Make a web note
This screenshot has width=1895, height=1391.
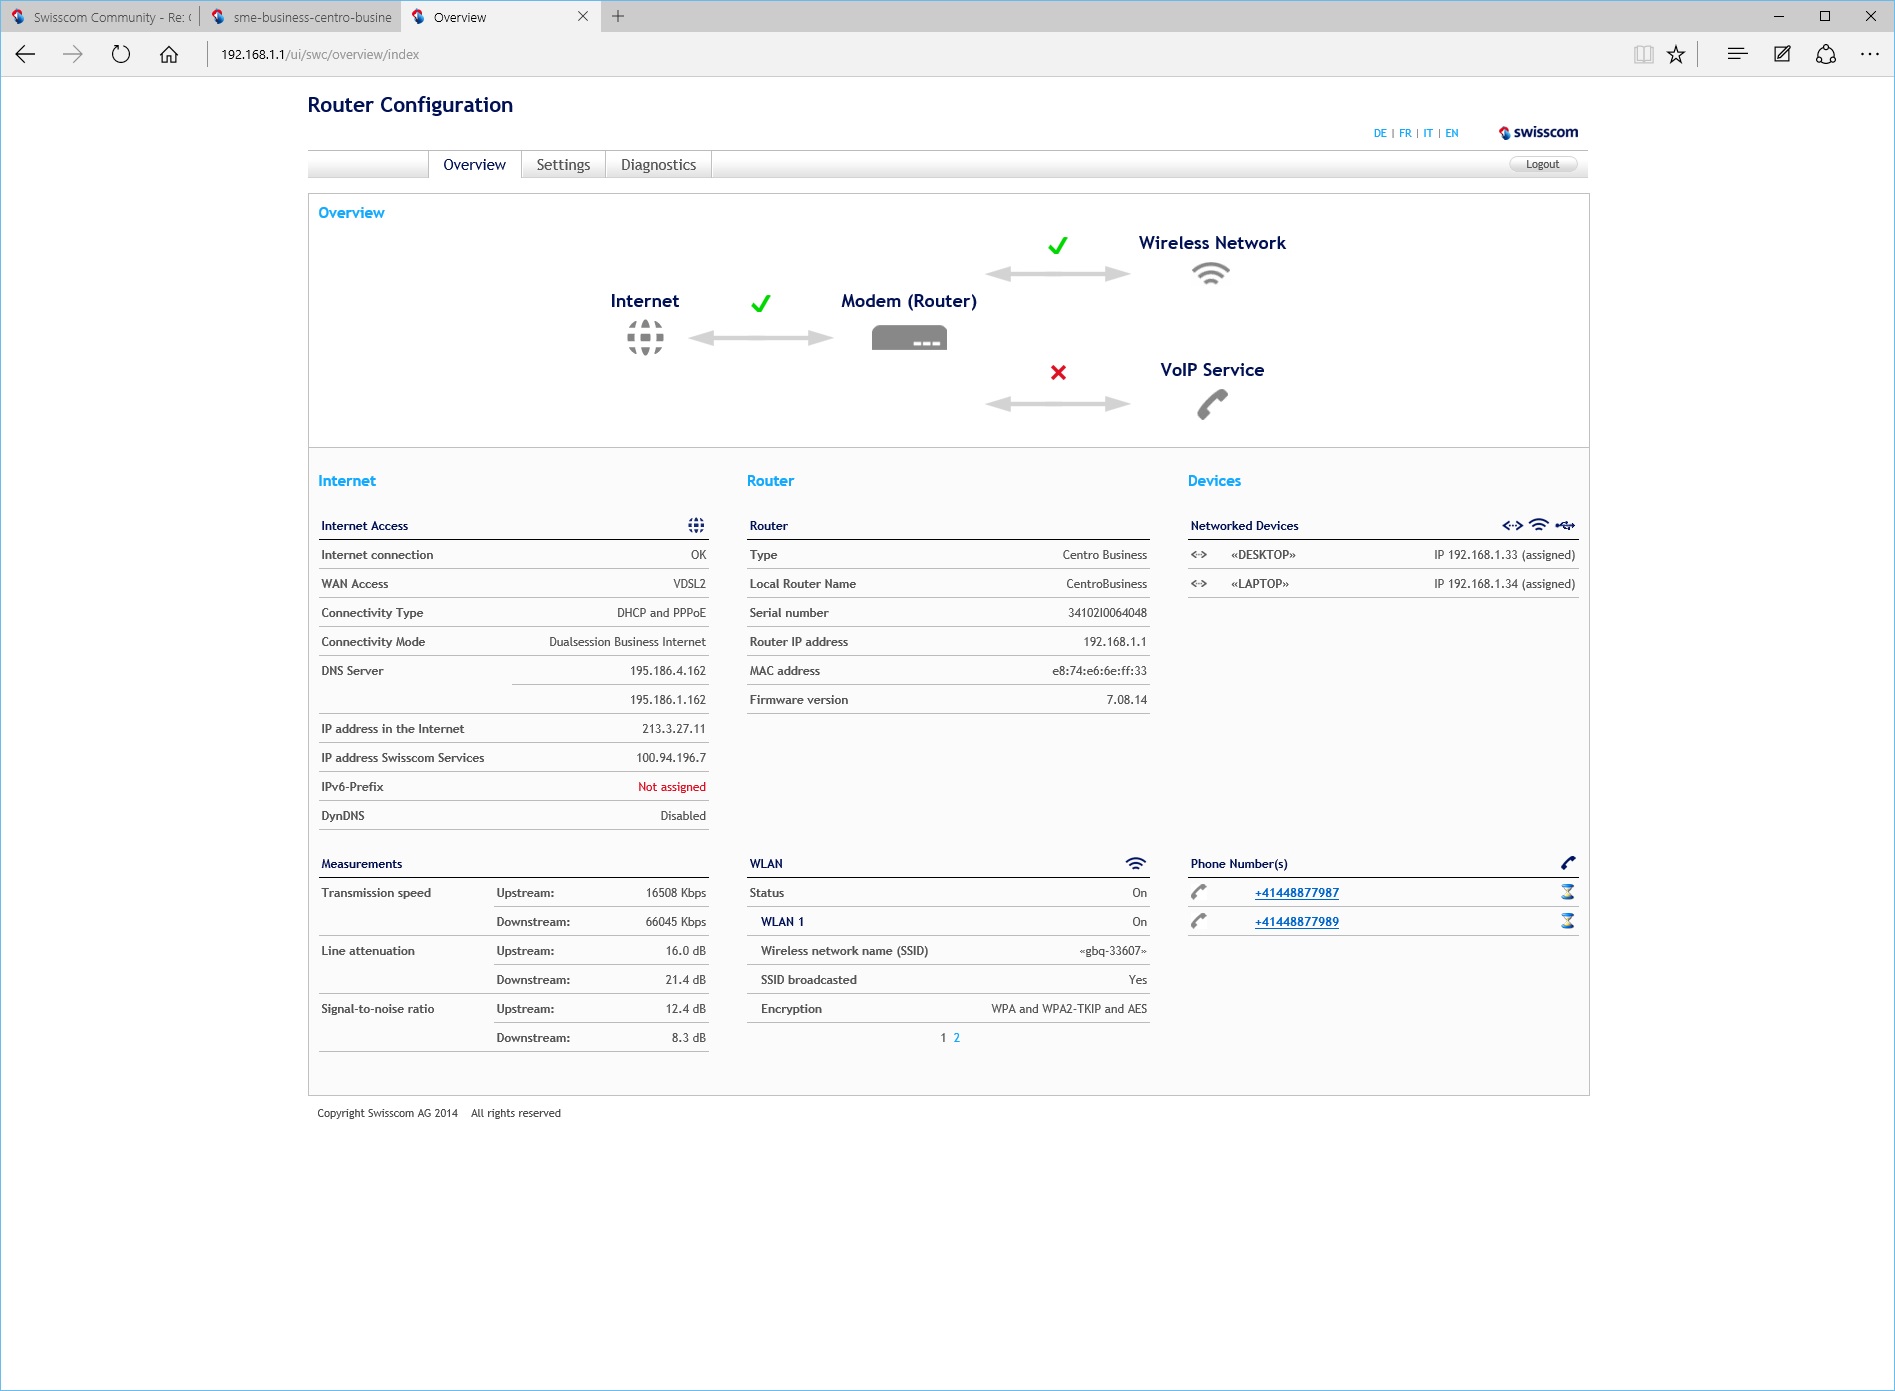click(x=1782, y=54)
